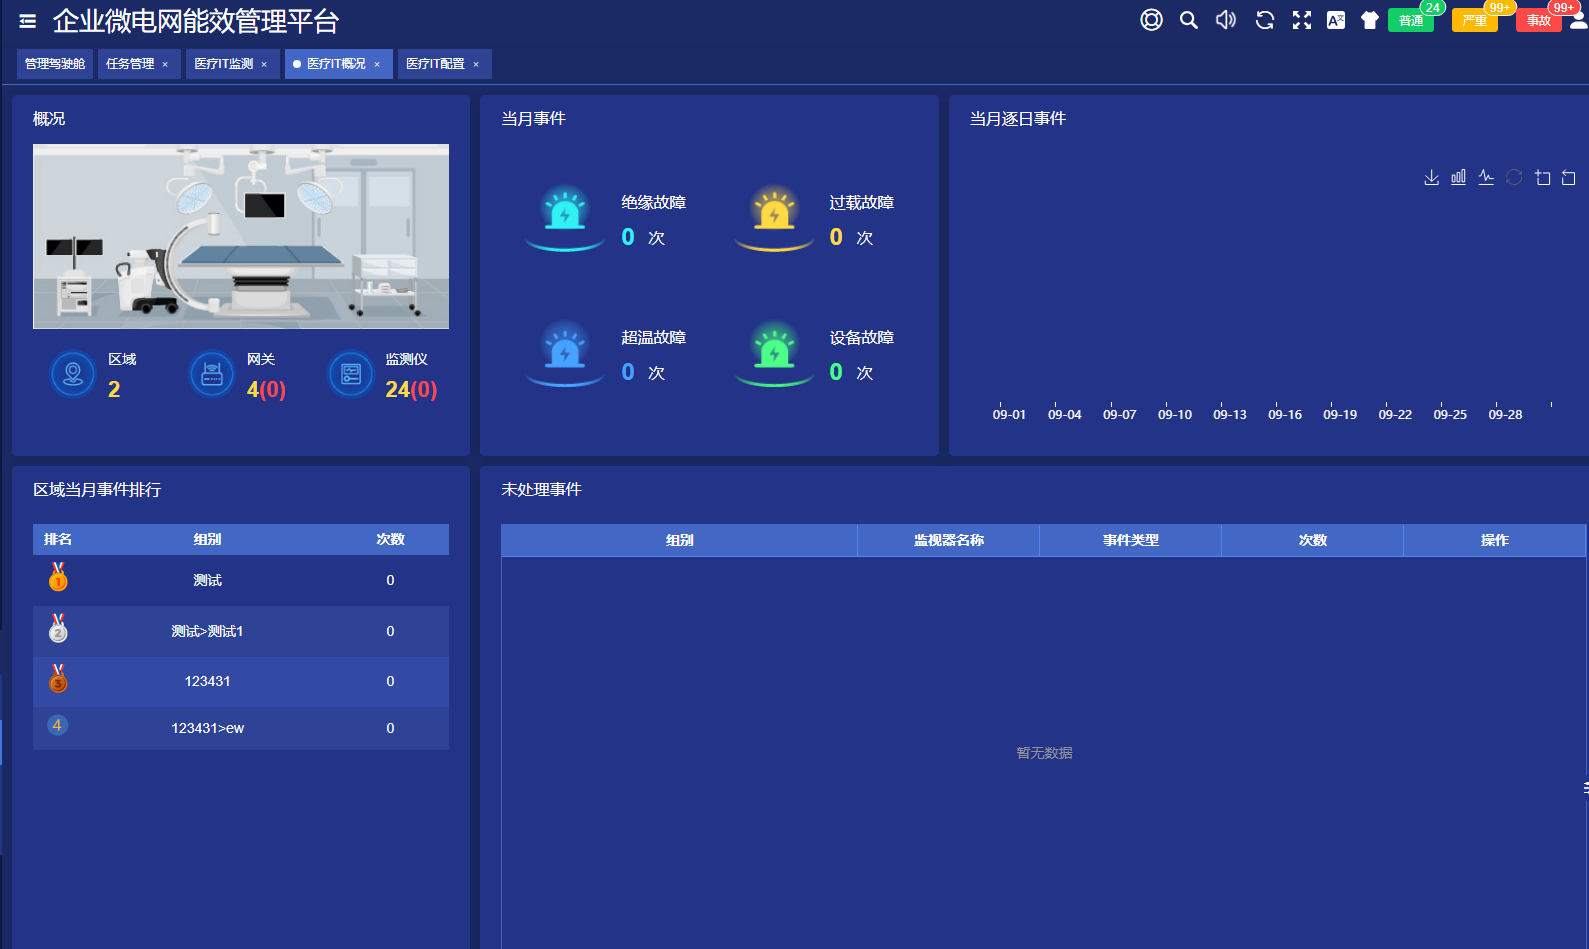Toggle fullscreen mode icon

tap(1302, 20)
